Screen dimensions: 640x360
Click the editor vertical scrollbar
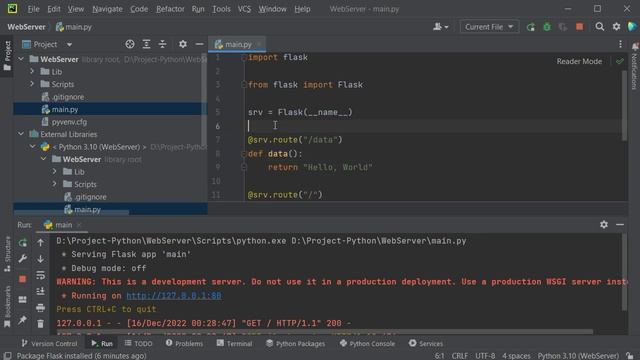[624, 105]
